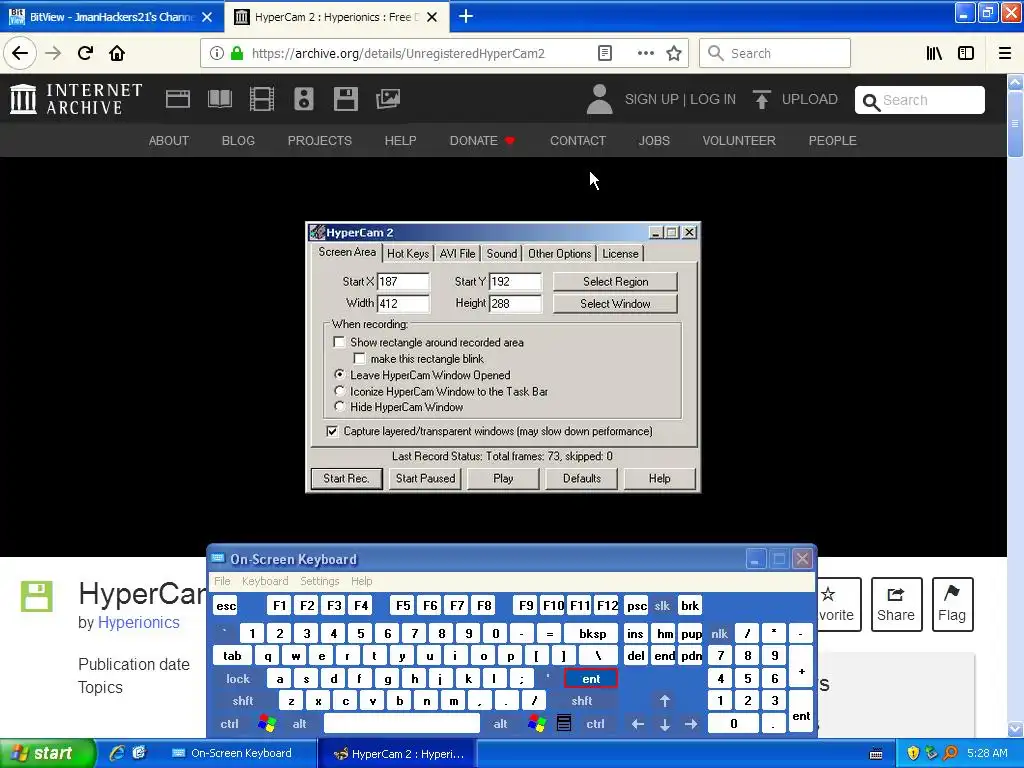1024x768 pixels.
Task: Click Internet Archive search box
Action: point(920,100)
